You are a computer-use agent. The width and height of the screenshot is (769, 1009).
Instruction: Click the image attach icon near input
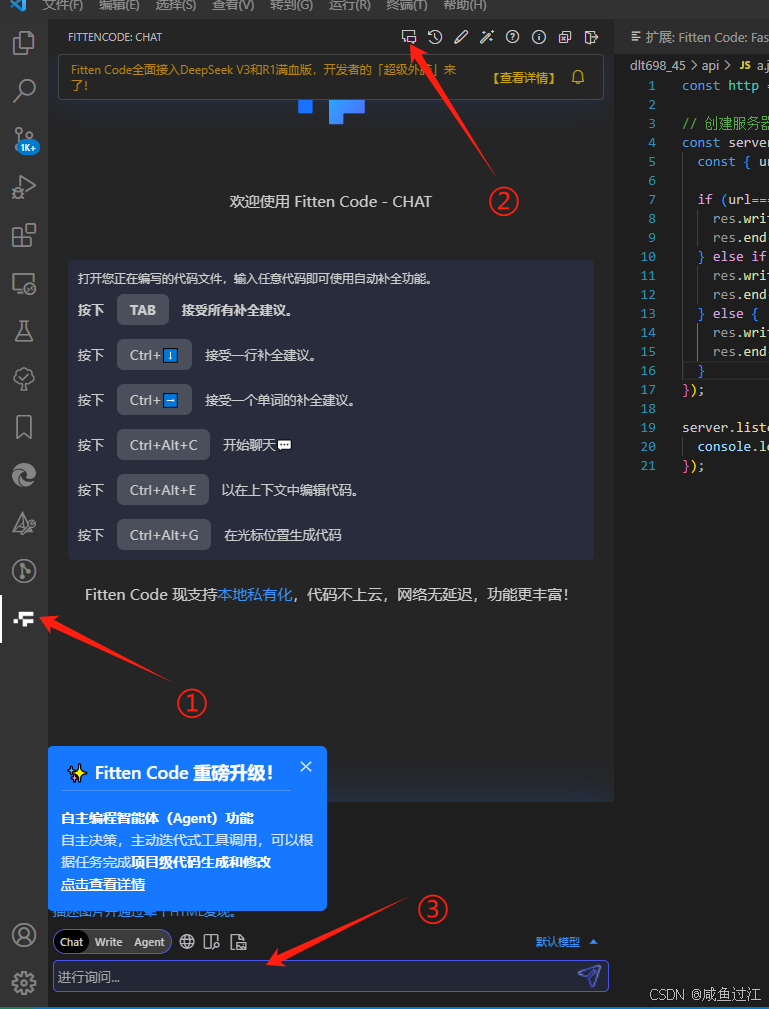(x=238, y=941)
